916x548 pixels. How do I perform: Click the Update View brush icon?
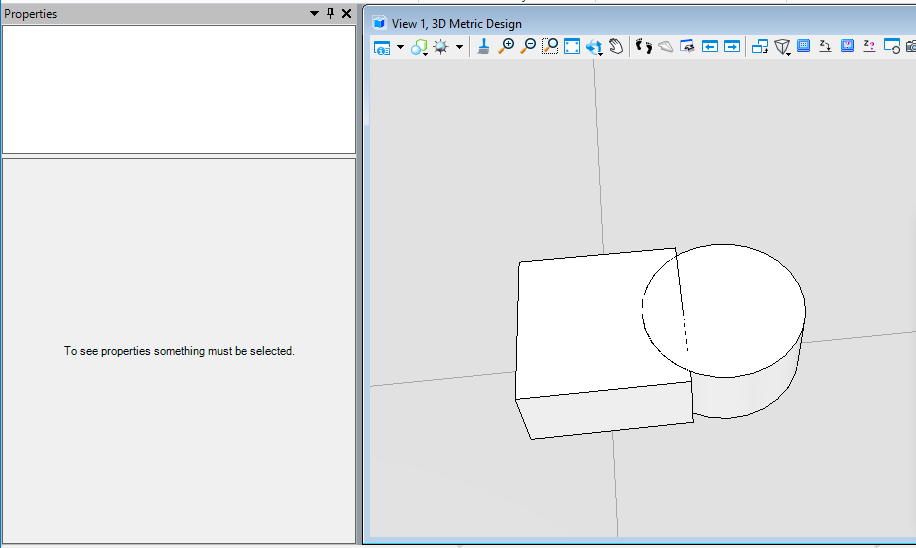click(483, 47)
